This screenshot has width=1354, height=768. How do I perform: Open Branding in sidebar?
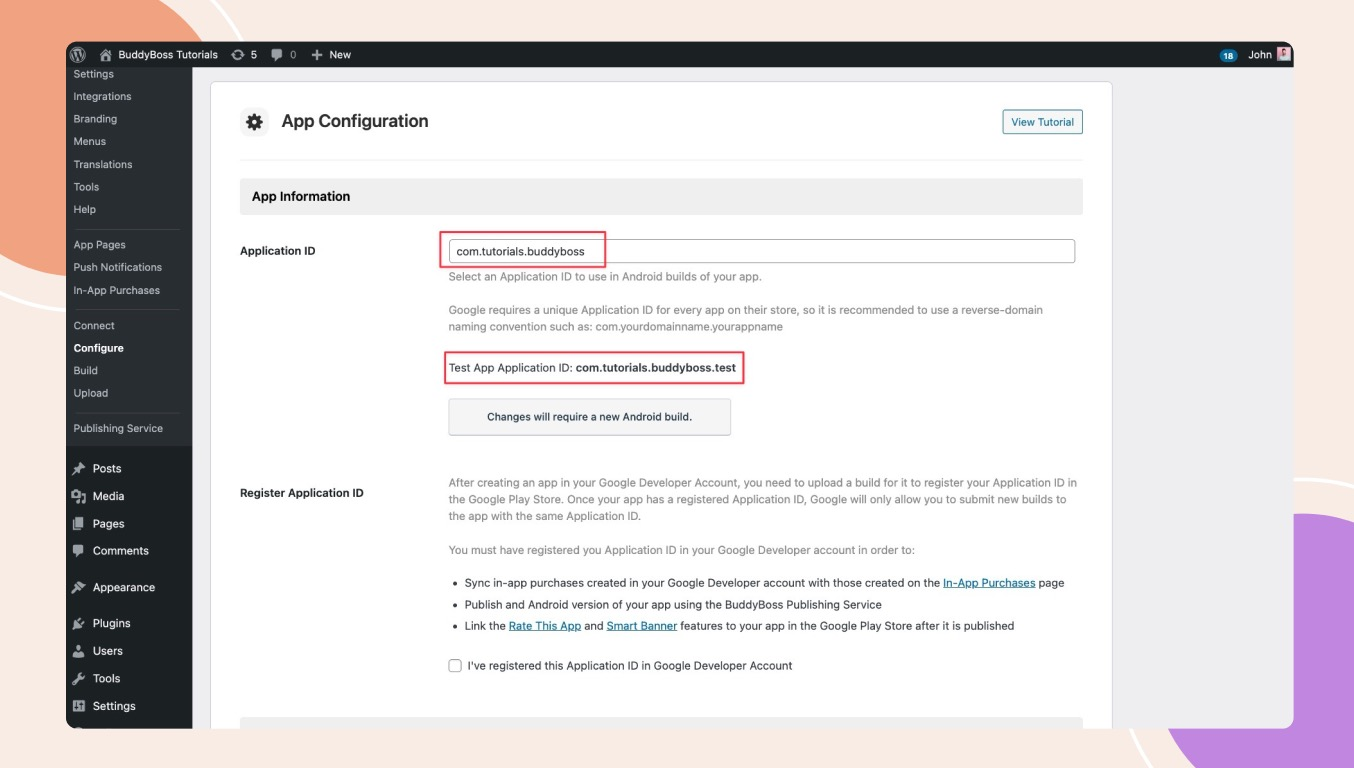coord(95,119)
